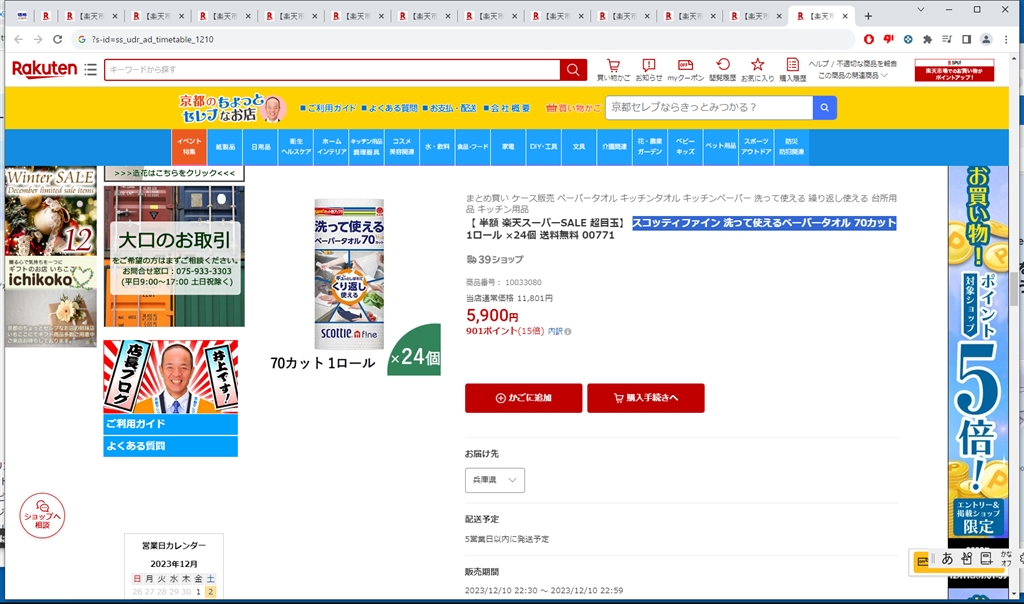Select the 衛生ヘルスケア category tab
This screenshot has height=604, width=1024.
click(x=296, y=146)
